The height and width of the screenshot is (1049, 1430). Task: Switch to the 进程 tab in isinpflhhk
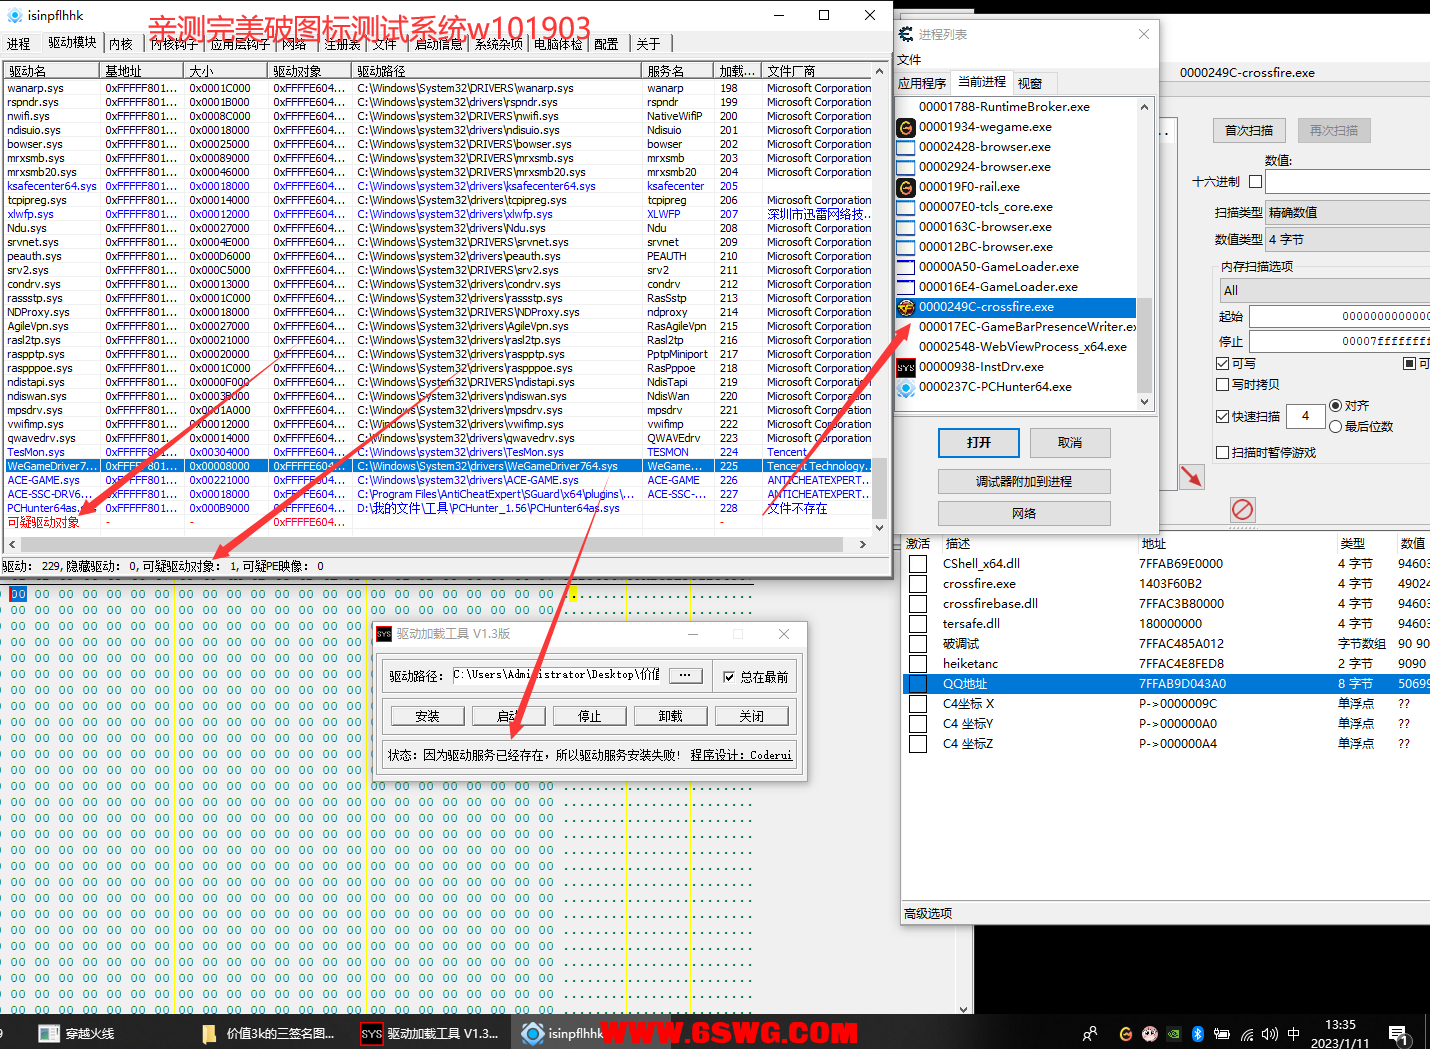coord(18,44)
